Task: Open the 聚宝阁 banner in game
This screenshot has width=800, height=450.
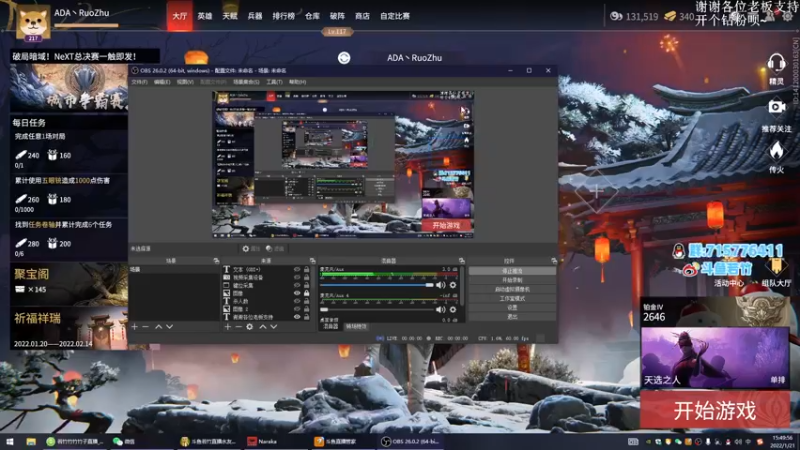Action: tap(69, 284)
